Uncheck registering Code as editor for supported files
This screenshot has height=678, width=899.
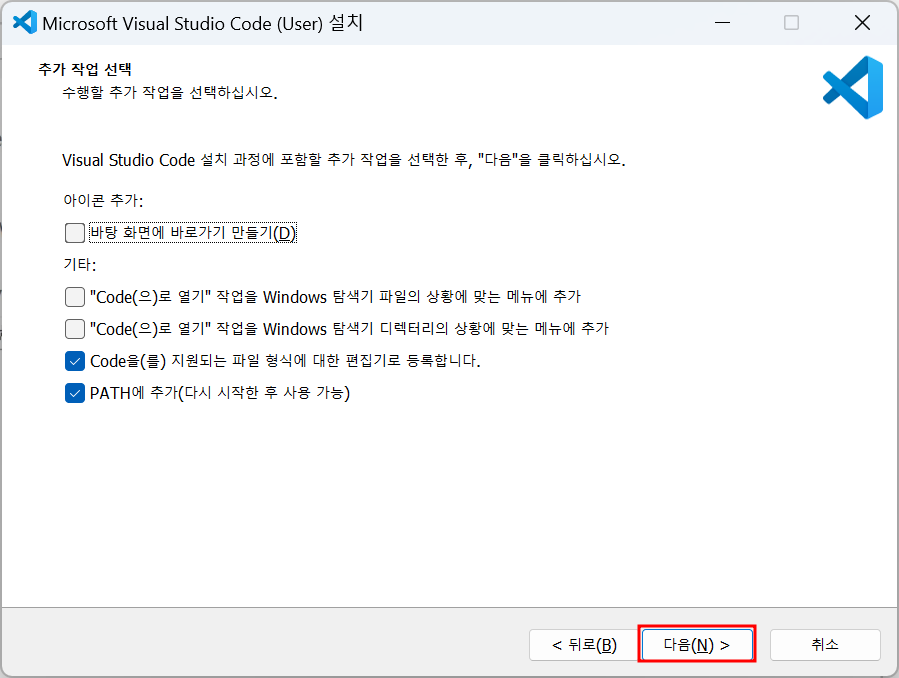pyautogui.click(x=75, y=361)
